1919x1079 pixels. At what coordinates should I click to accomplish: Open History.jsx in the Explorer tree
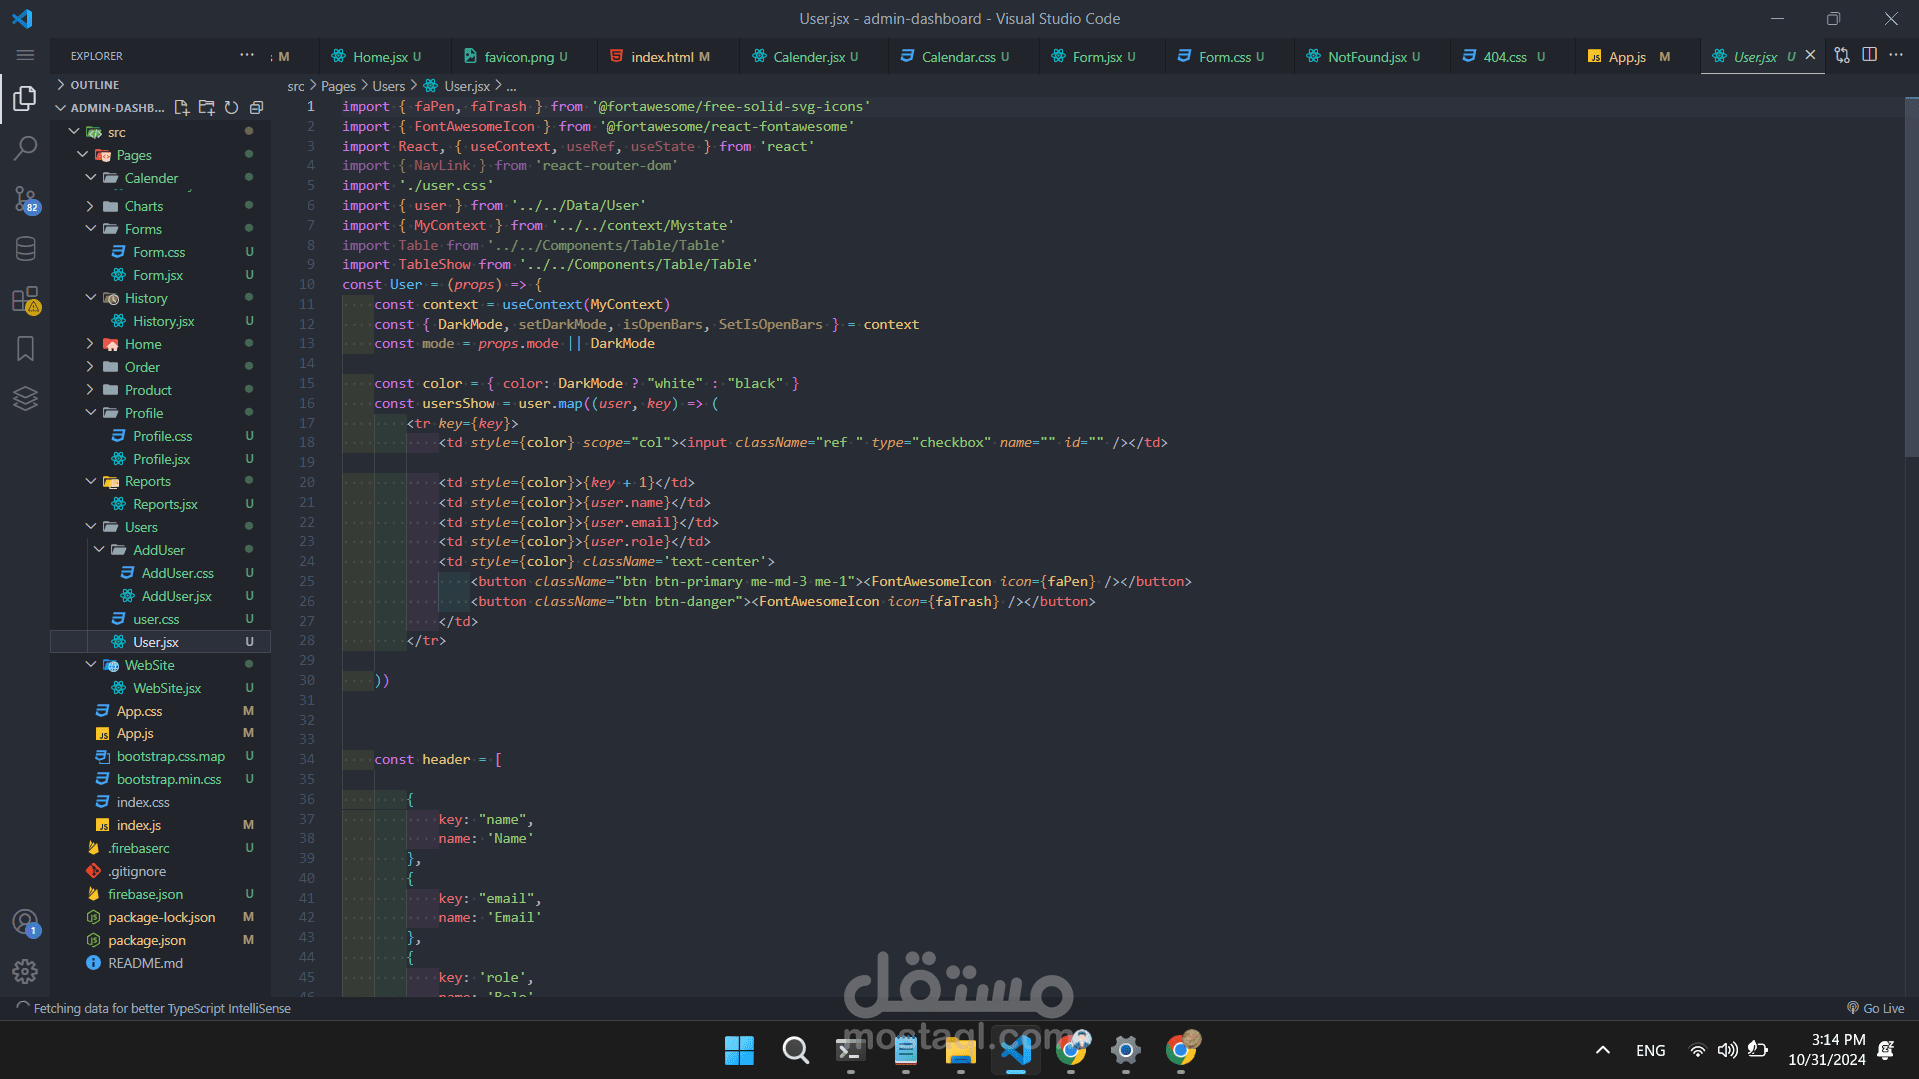(164, 321)
